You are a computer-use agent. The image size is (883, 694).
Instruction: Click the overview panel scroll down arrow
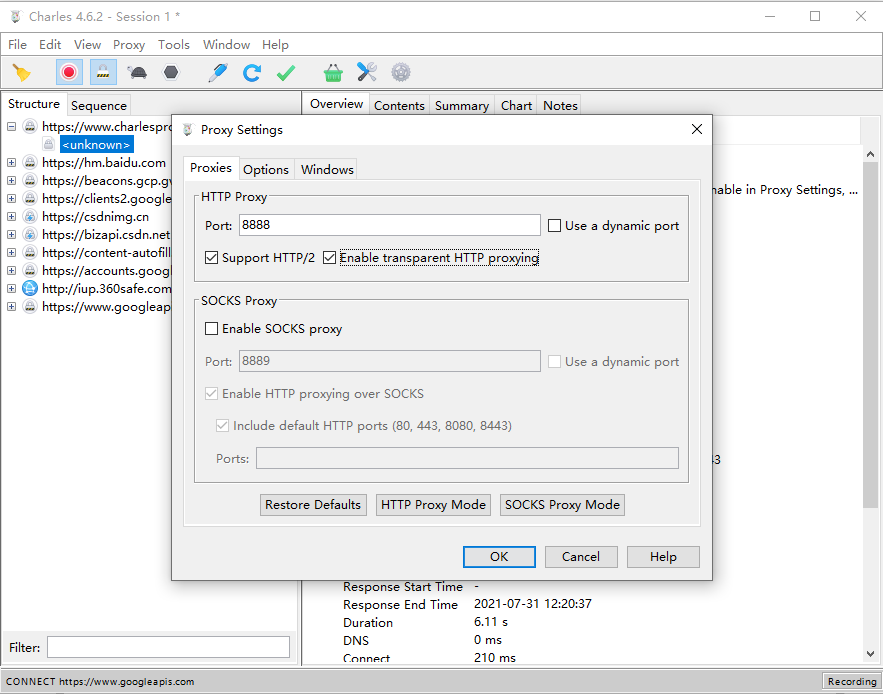coord(871,654)
